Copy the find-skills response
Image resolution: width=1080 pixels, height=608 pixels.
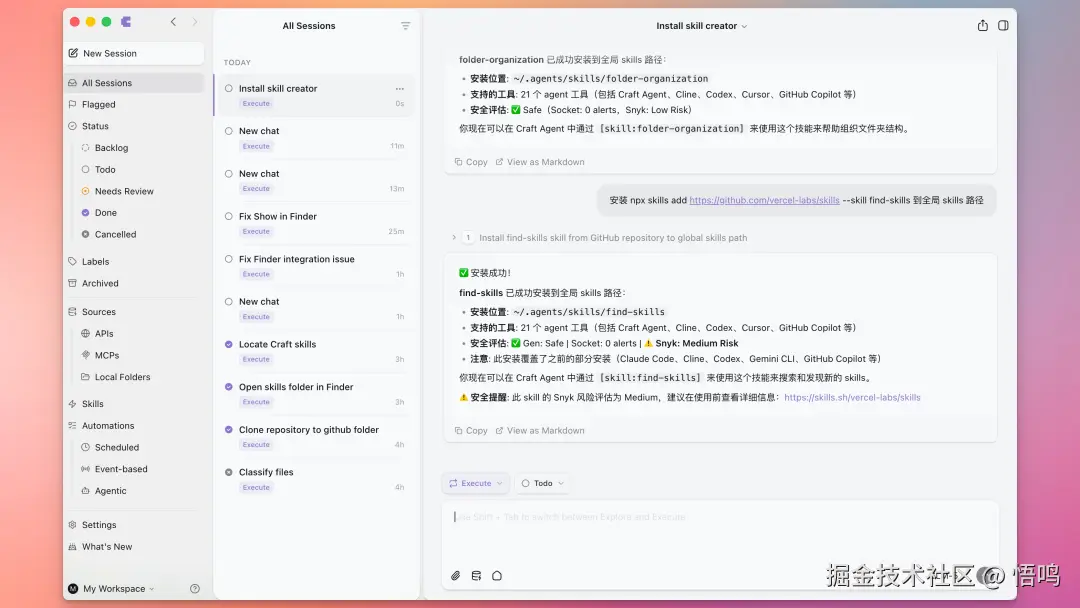click(x=470, y=431)
